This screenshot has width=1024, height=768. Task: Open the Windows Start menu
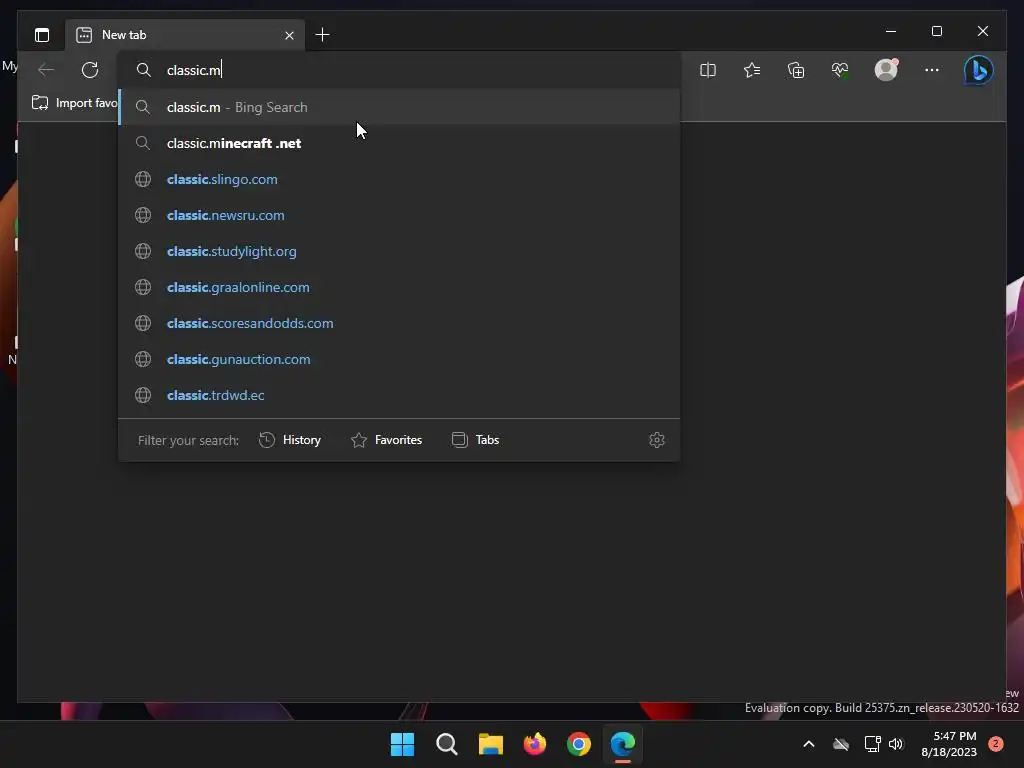click(x=402, y=744)
